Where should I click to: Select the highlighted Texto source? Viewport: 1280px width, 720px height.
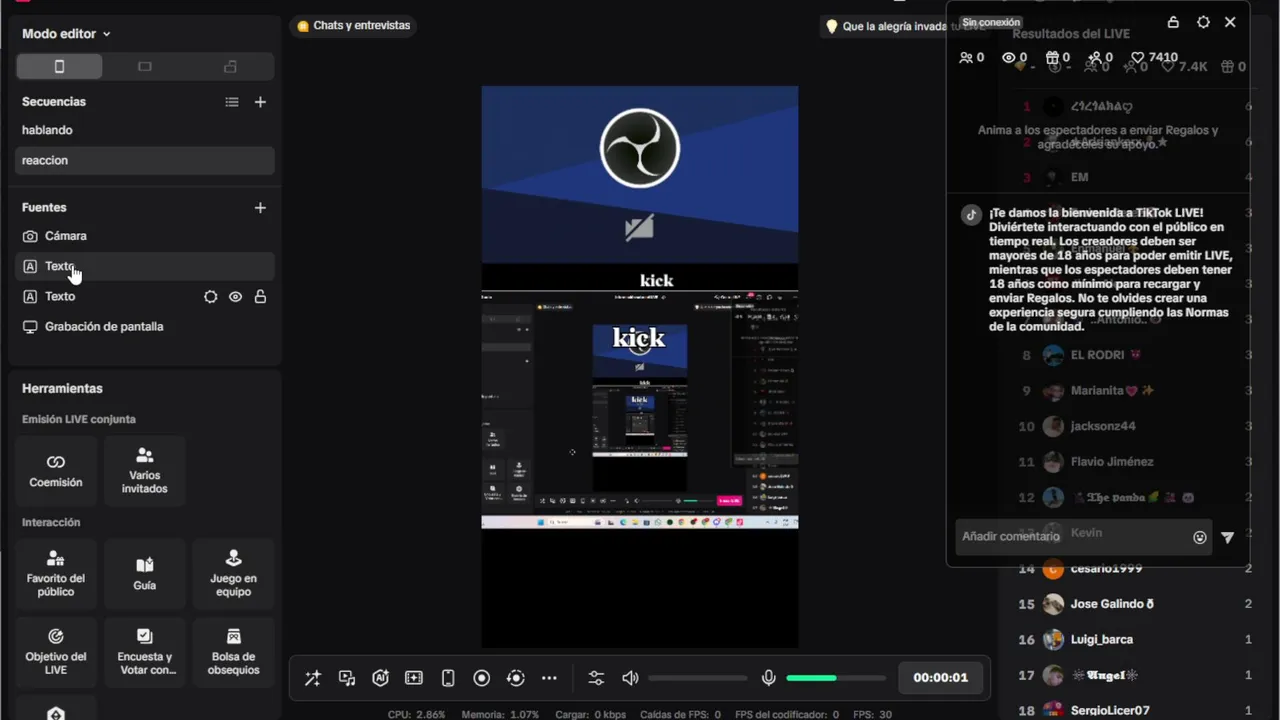pyautogui.click(x=144, y=266)
